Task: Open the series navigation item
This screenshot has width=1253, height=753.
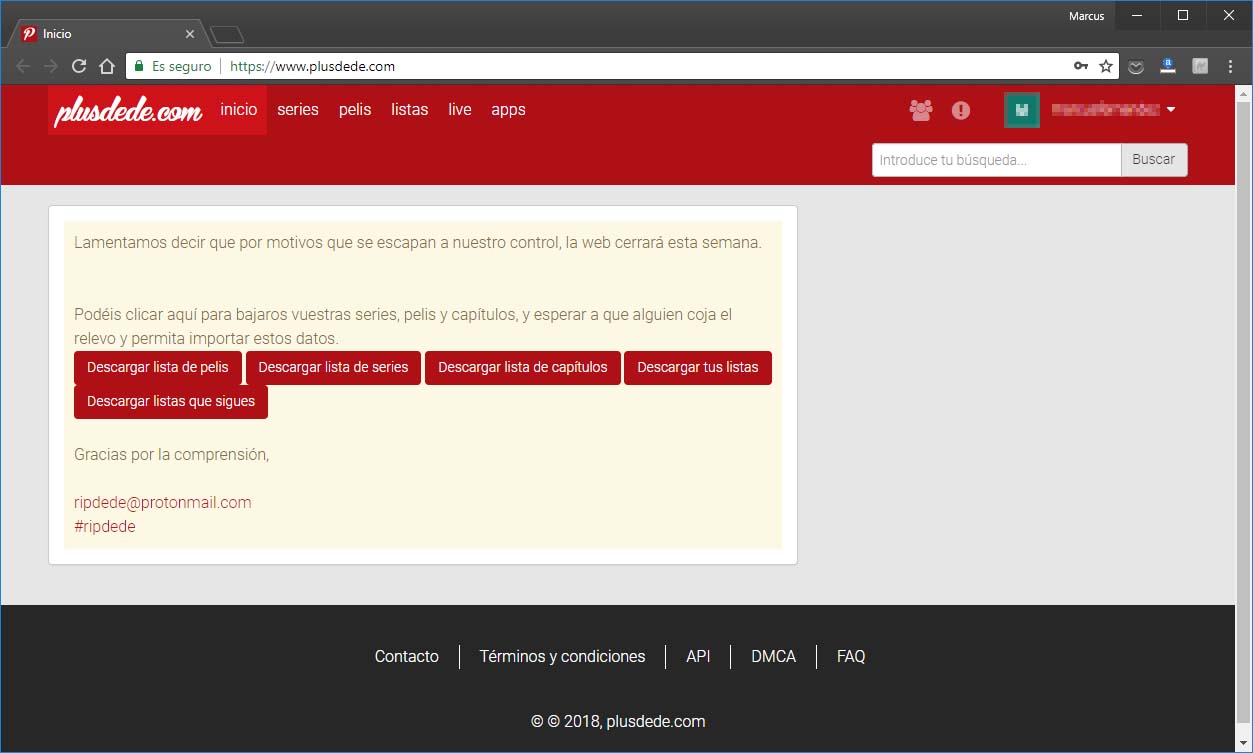Action: (298, 110)
